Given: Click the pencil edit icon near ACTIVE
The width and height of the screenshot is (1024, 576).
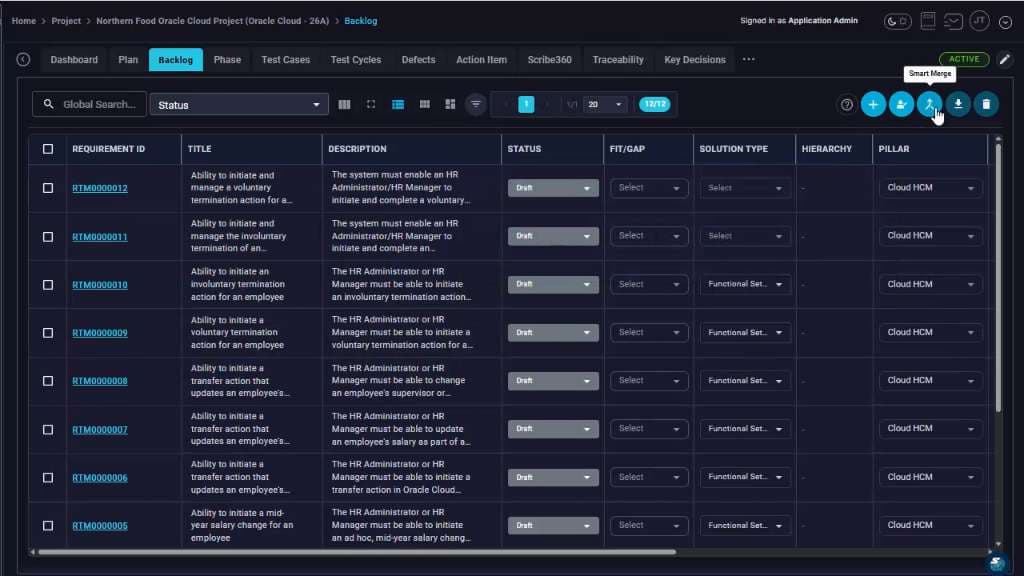Looking at the screenshot, I should point(1004,59).
